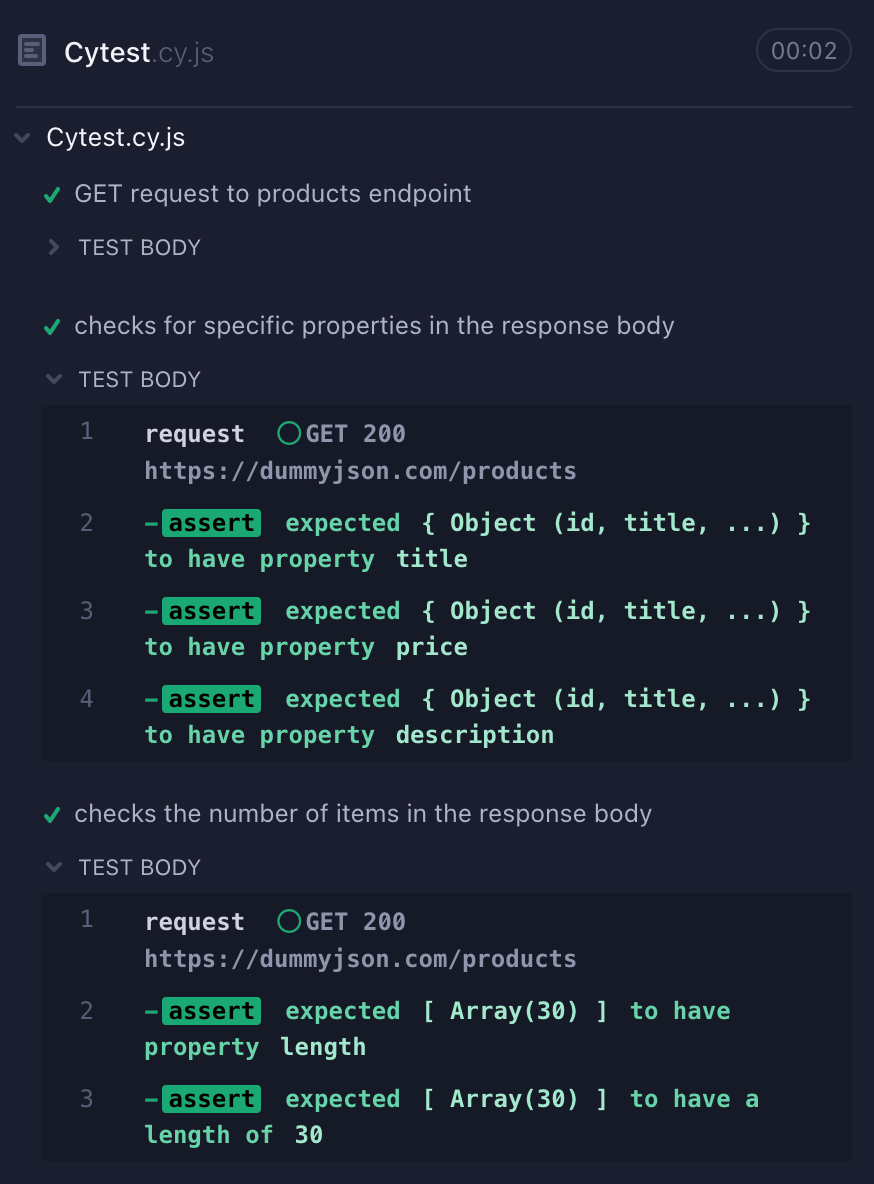874x1184 pixels.
Task: Click the spec file document icon
Action: click(x=32, y=51)
